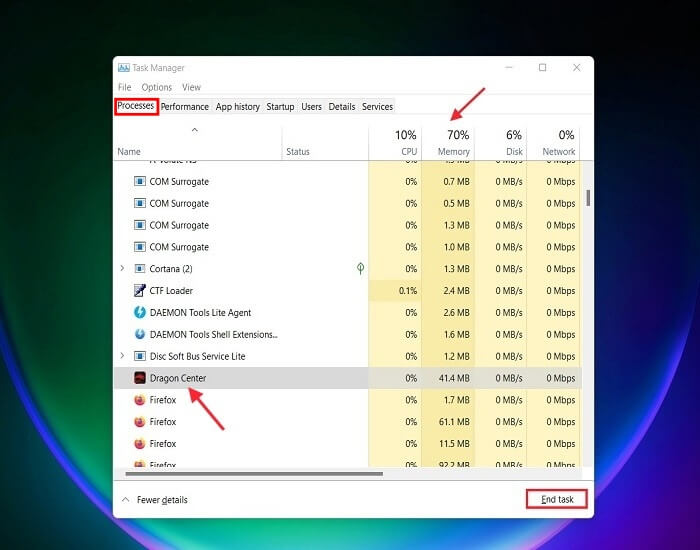Click the 2.4 MB memory value
The height and width of the screenshot is (550, 700).
(456, 291)
